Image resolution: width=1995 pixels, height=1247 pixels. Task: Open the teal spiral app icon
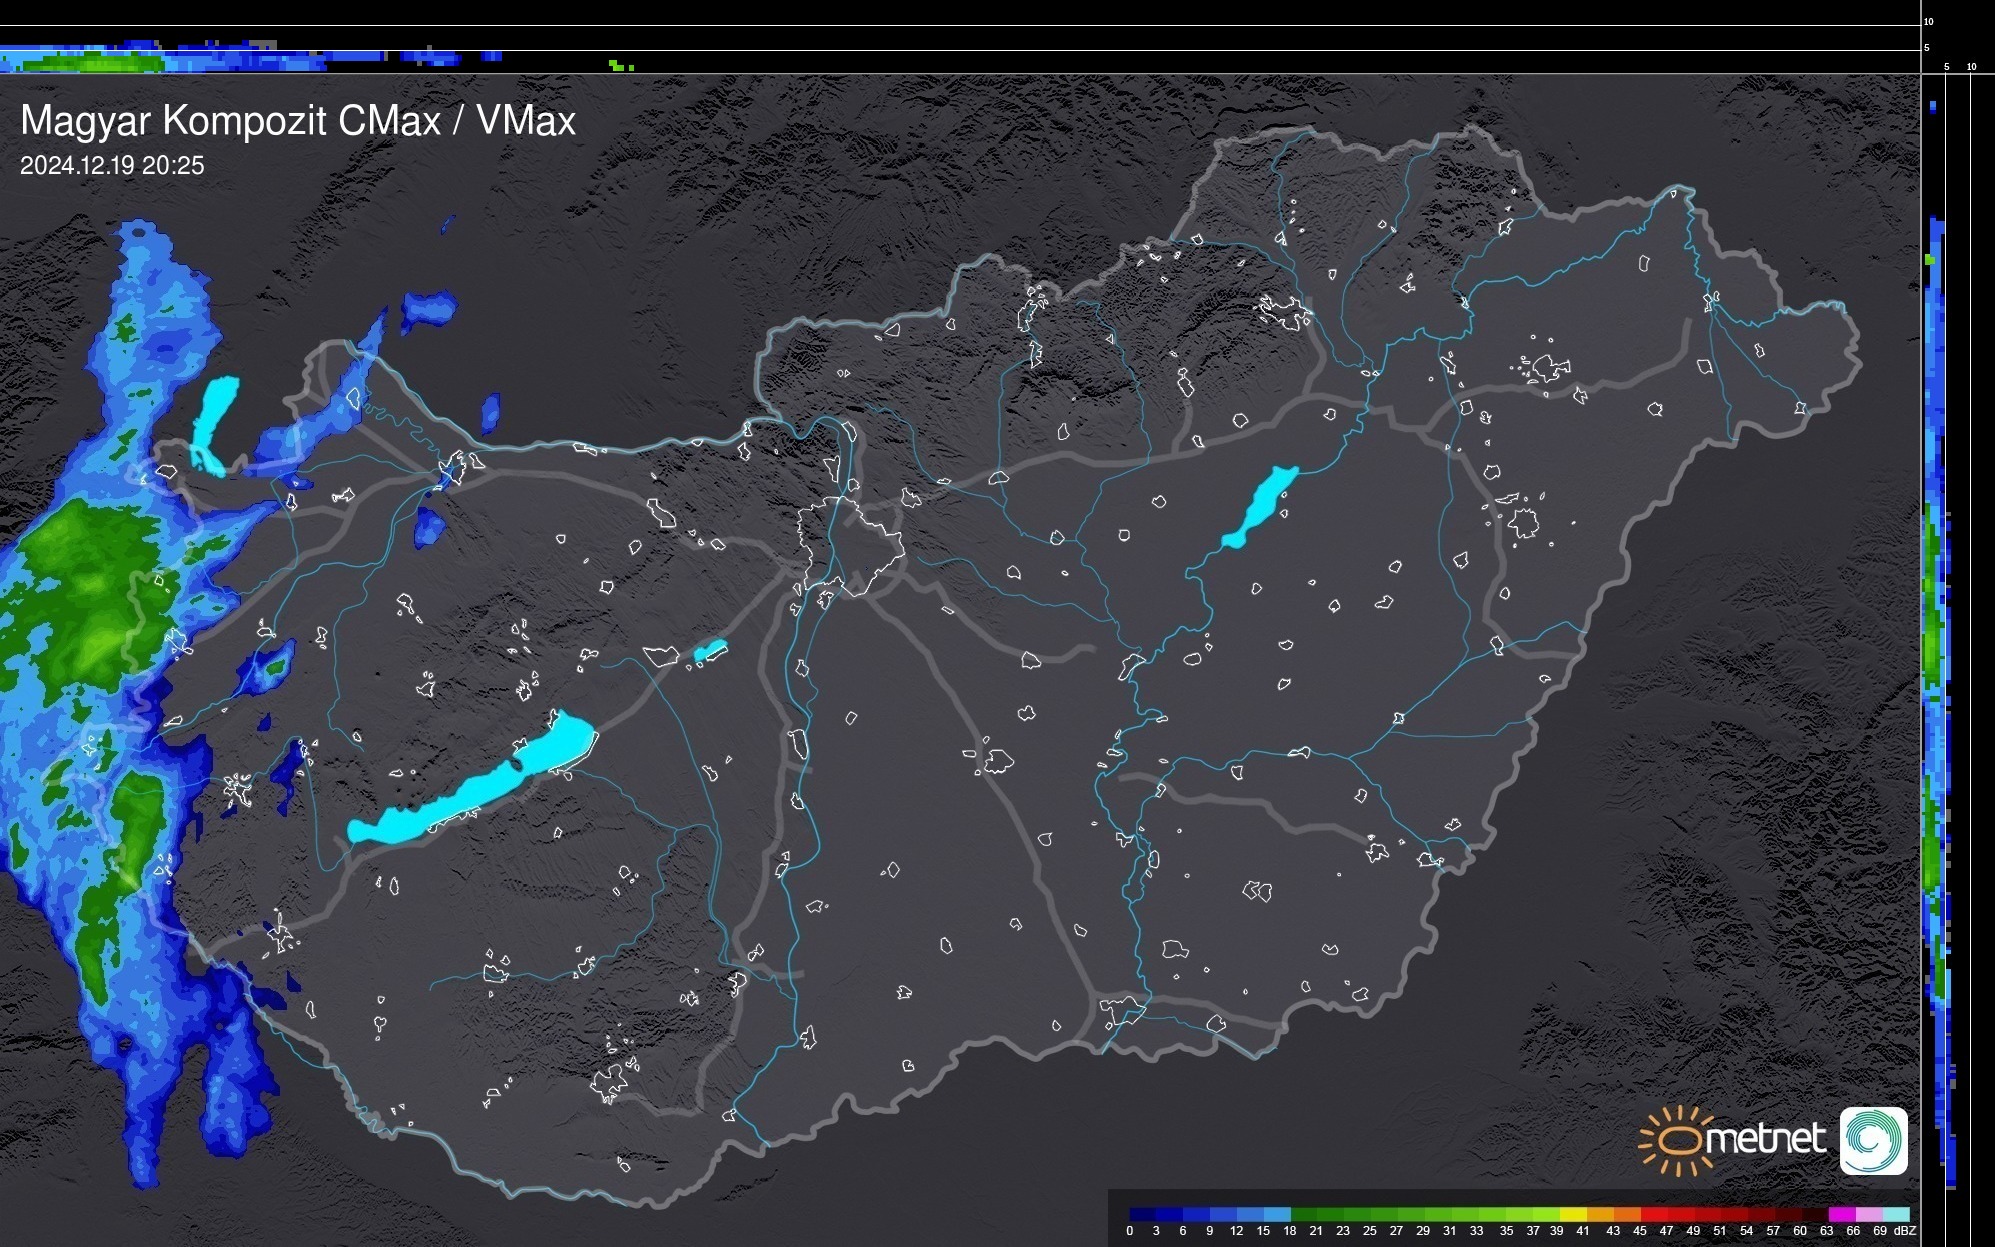1873,1140
